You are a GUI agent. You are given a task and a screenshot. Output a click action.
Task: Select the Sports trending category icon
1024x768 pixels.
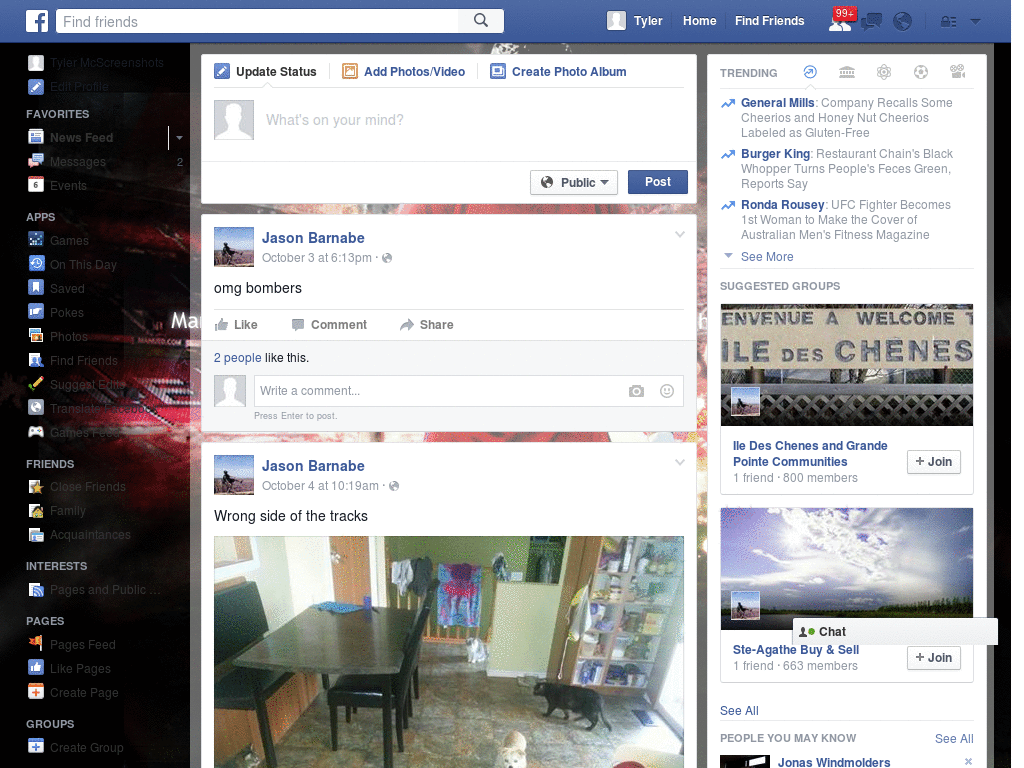click(921, 72)
